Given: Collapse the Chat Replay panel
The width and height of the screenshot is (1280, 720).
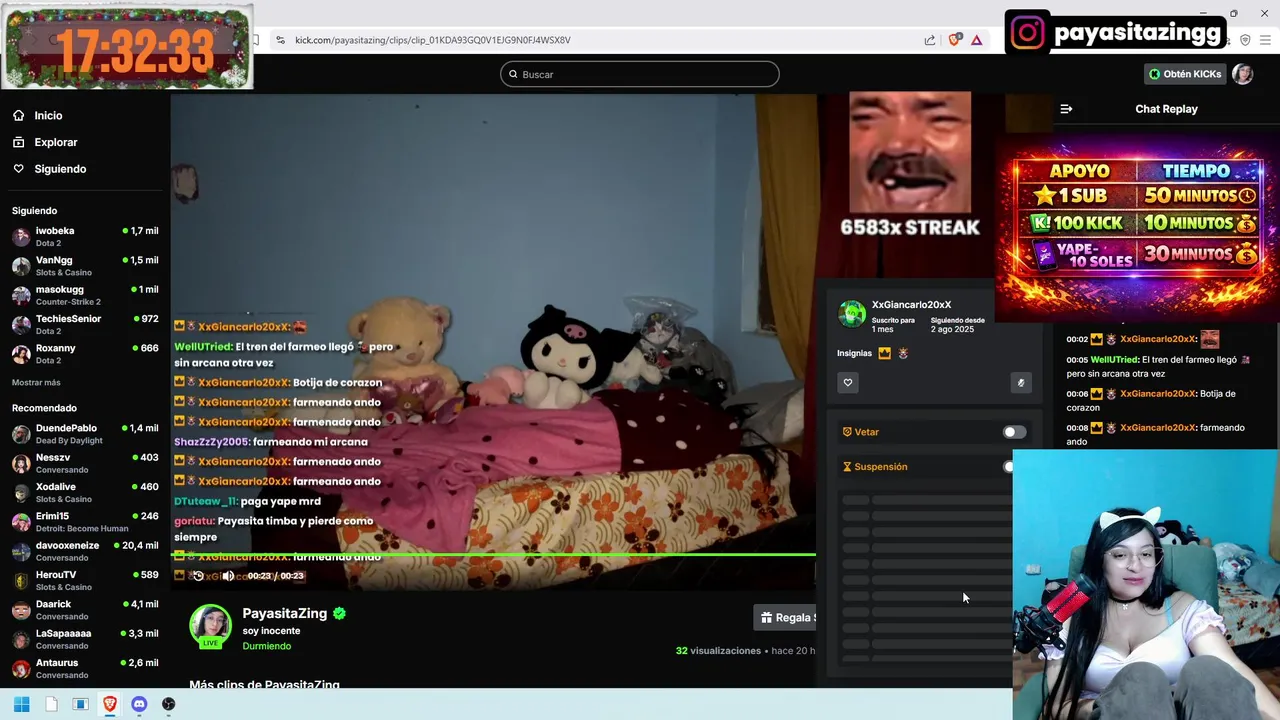Looking at the screenshot, I should point(1066,109).
